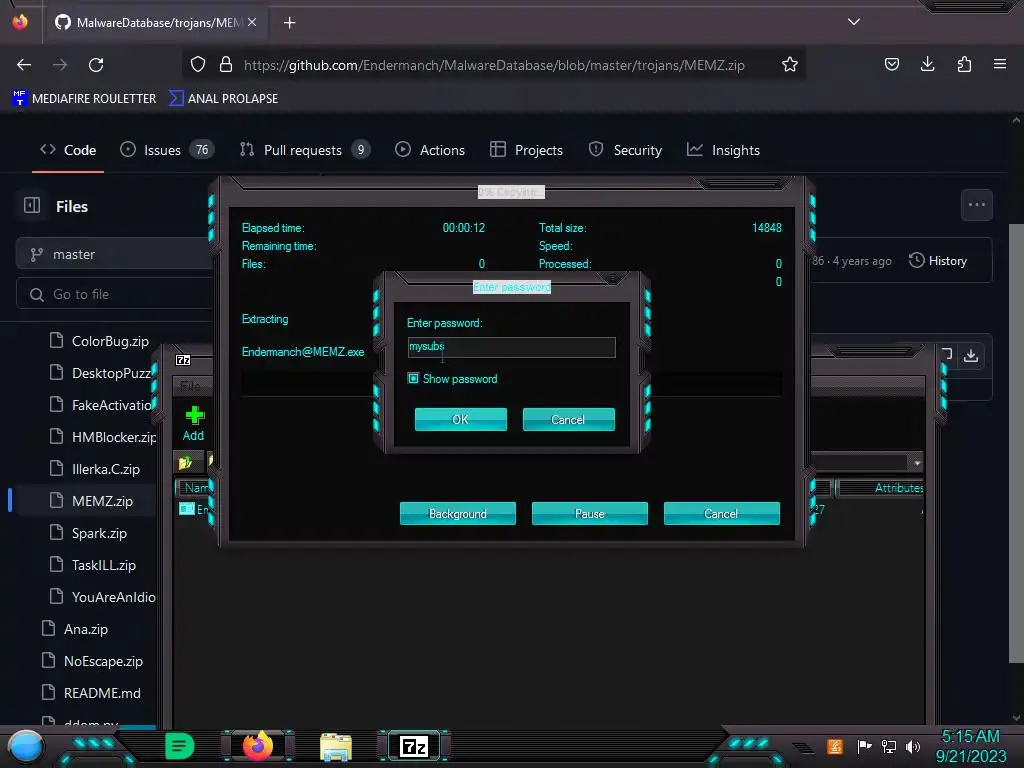Open the Actions tab

point(430,150)
